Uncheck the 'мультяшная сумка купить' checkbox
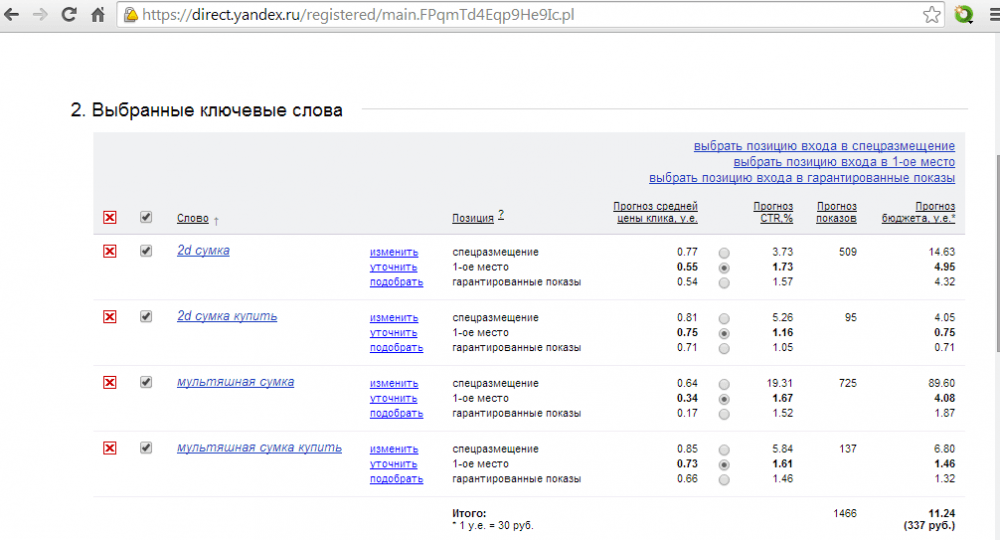The height and width of the screenshot is (540, 1000). click(x=146, y=448)
